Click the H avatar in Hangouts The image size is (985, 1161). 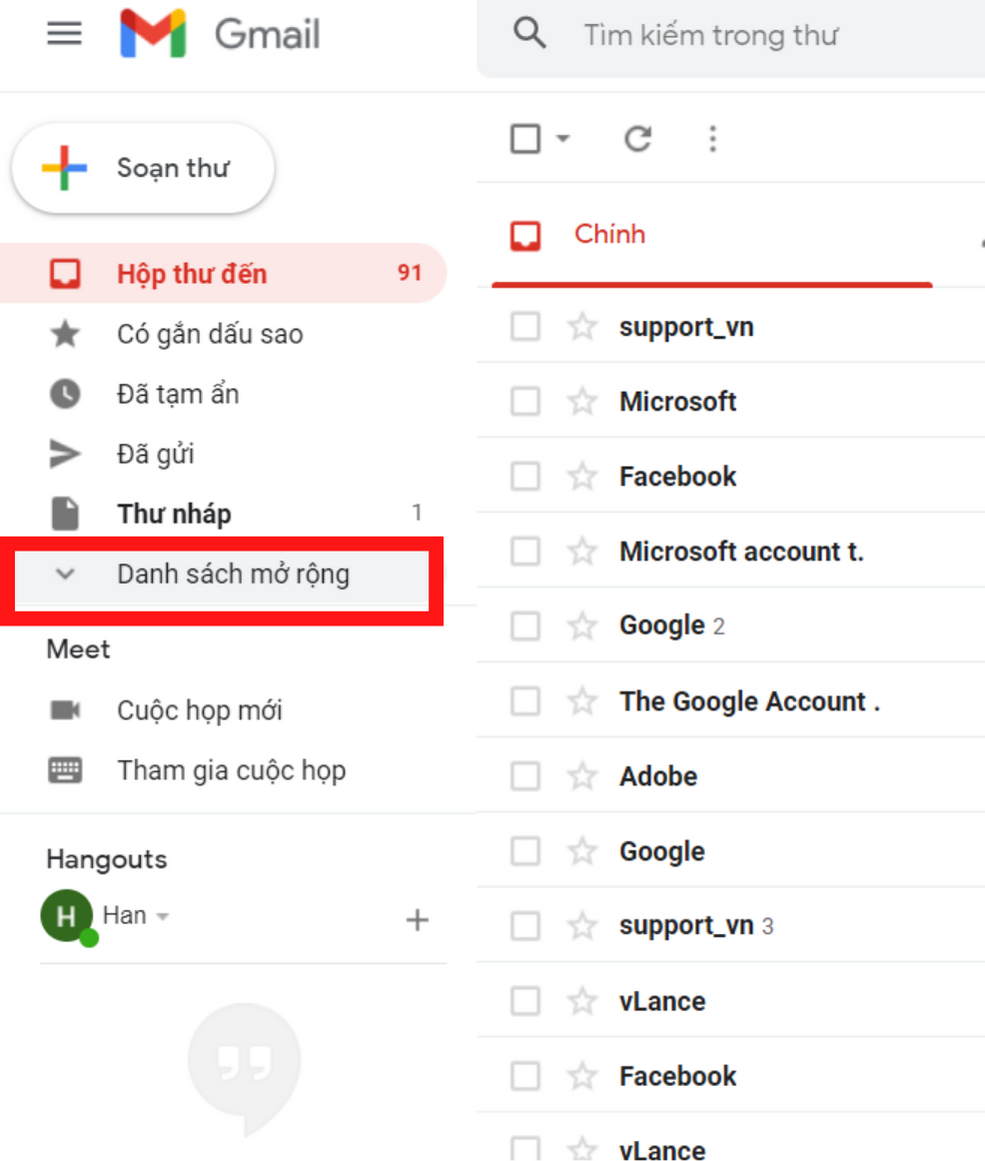coord(67,916)
